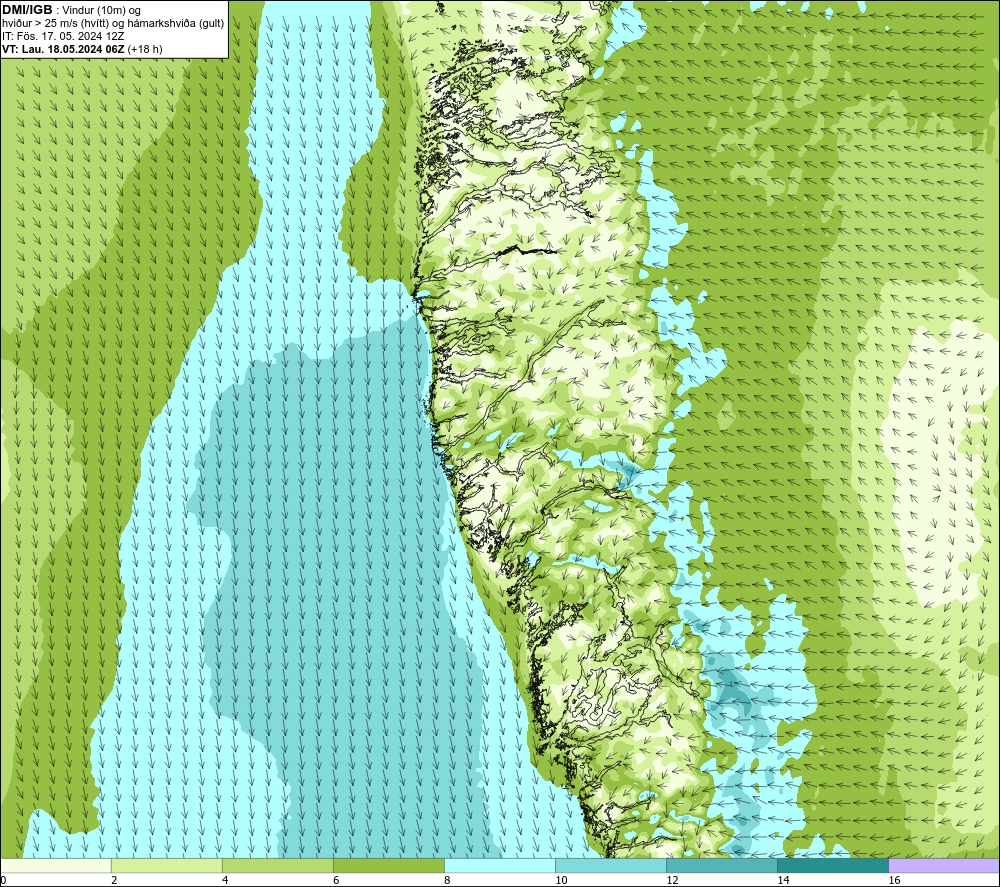The height and width of the screenshot is (887, 1000).
Task: Click the 'Vindur (10m) og' legend text
Action: (x=101, y=11)
